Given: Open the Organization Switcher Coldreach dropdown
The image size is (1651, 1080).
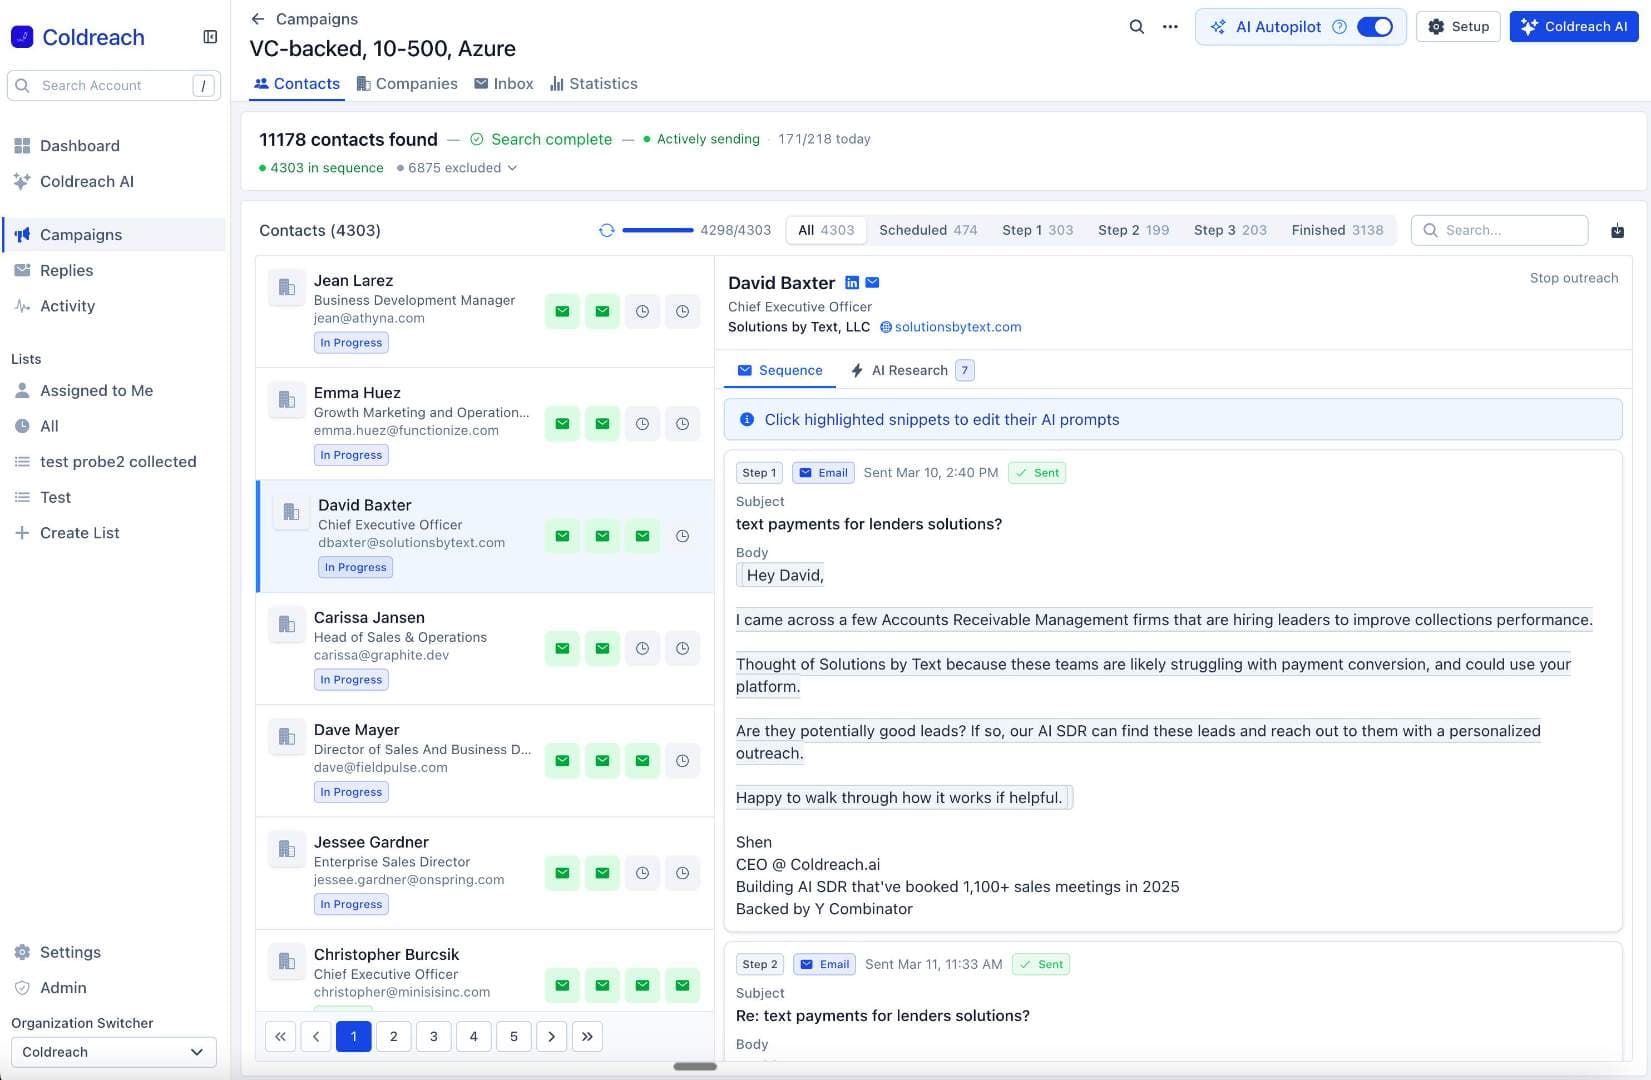Looking at the screenshot, I should (113, 1052).
